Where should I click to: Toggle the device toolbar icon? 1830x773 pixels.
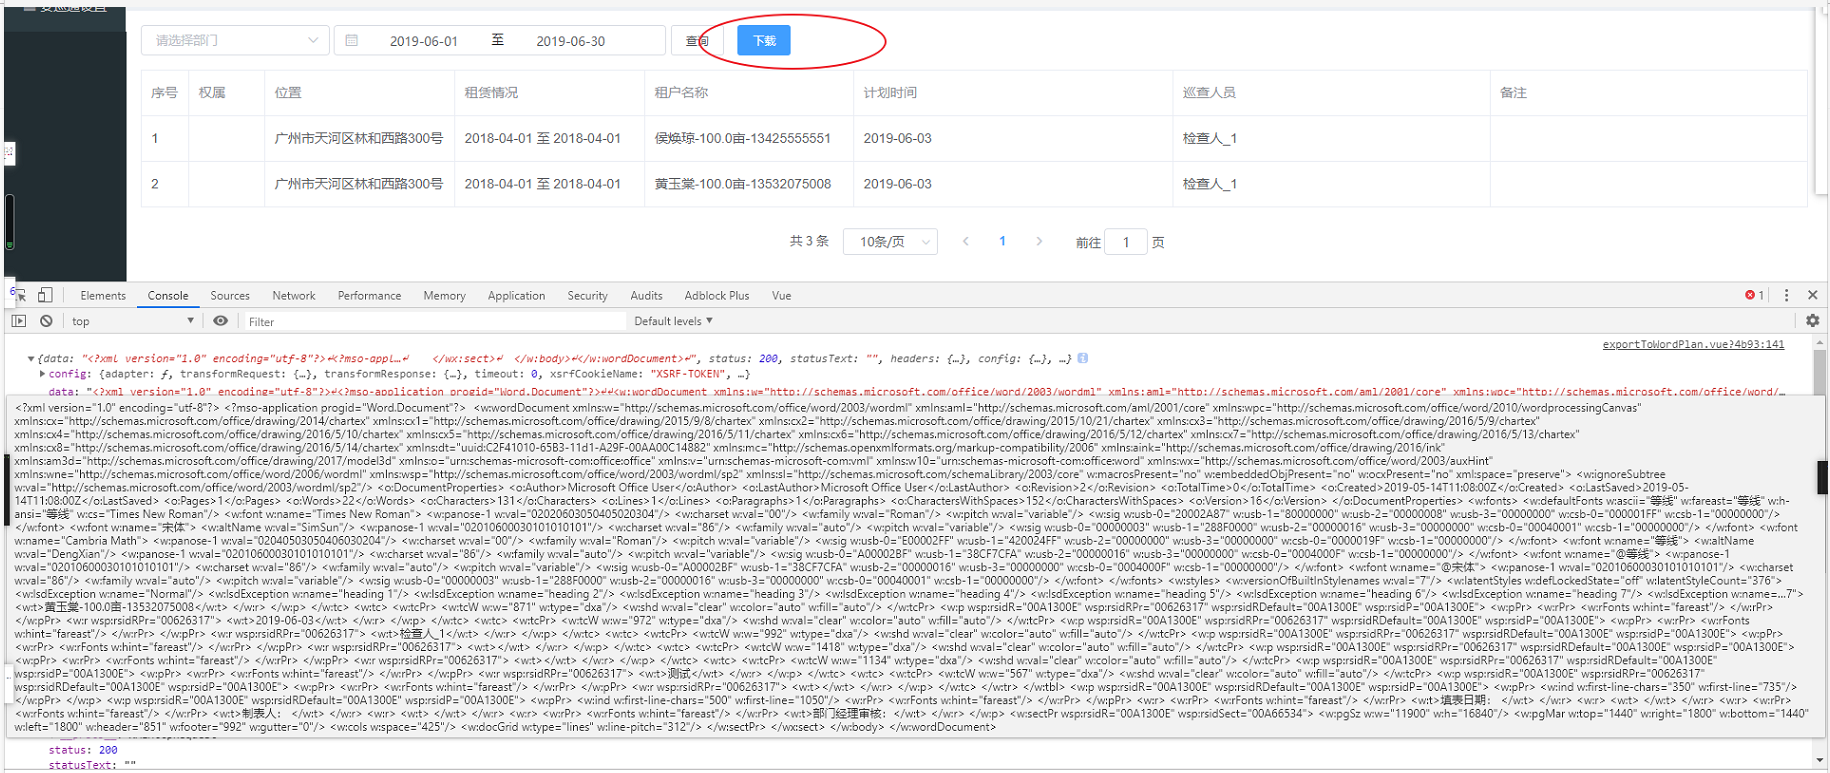pos(45,295)
